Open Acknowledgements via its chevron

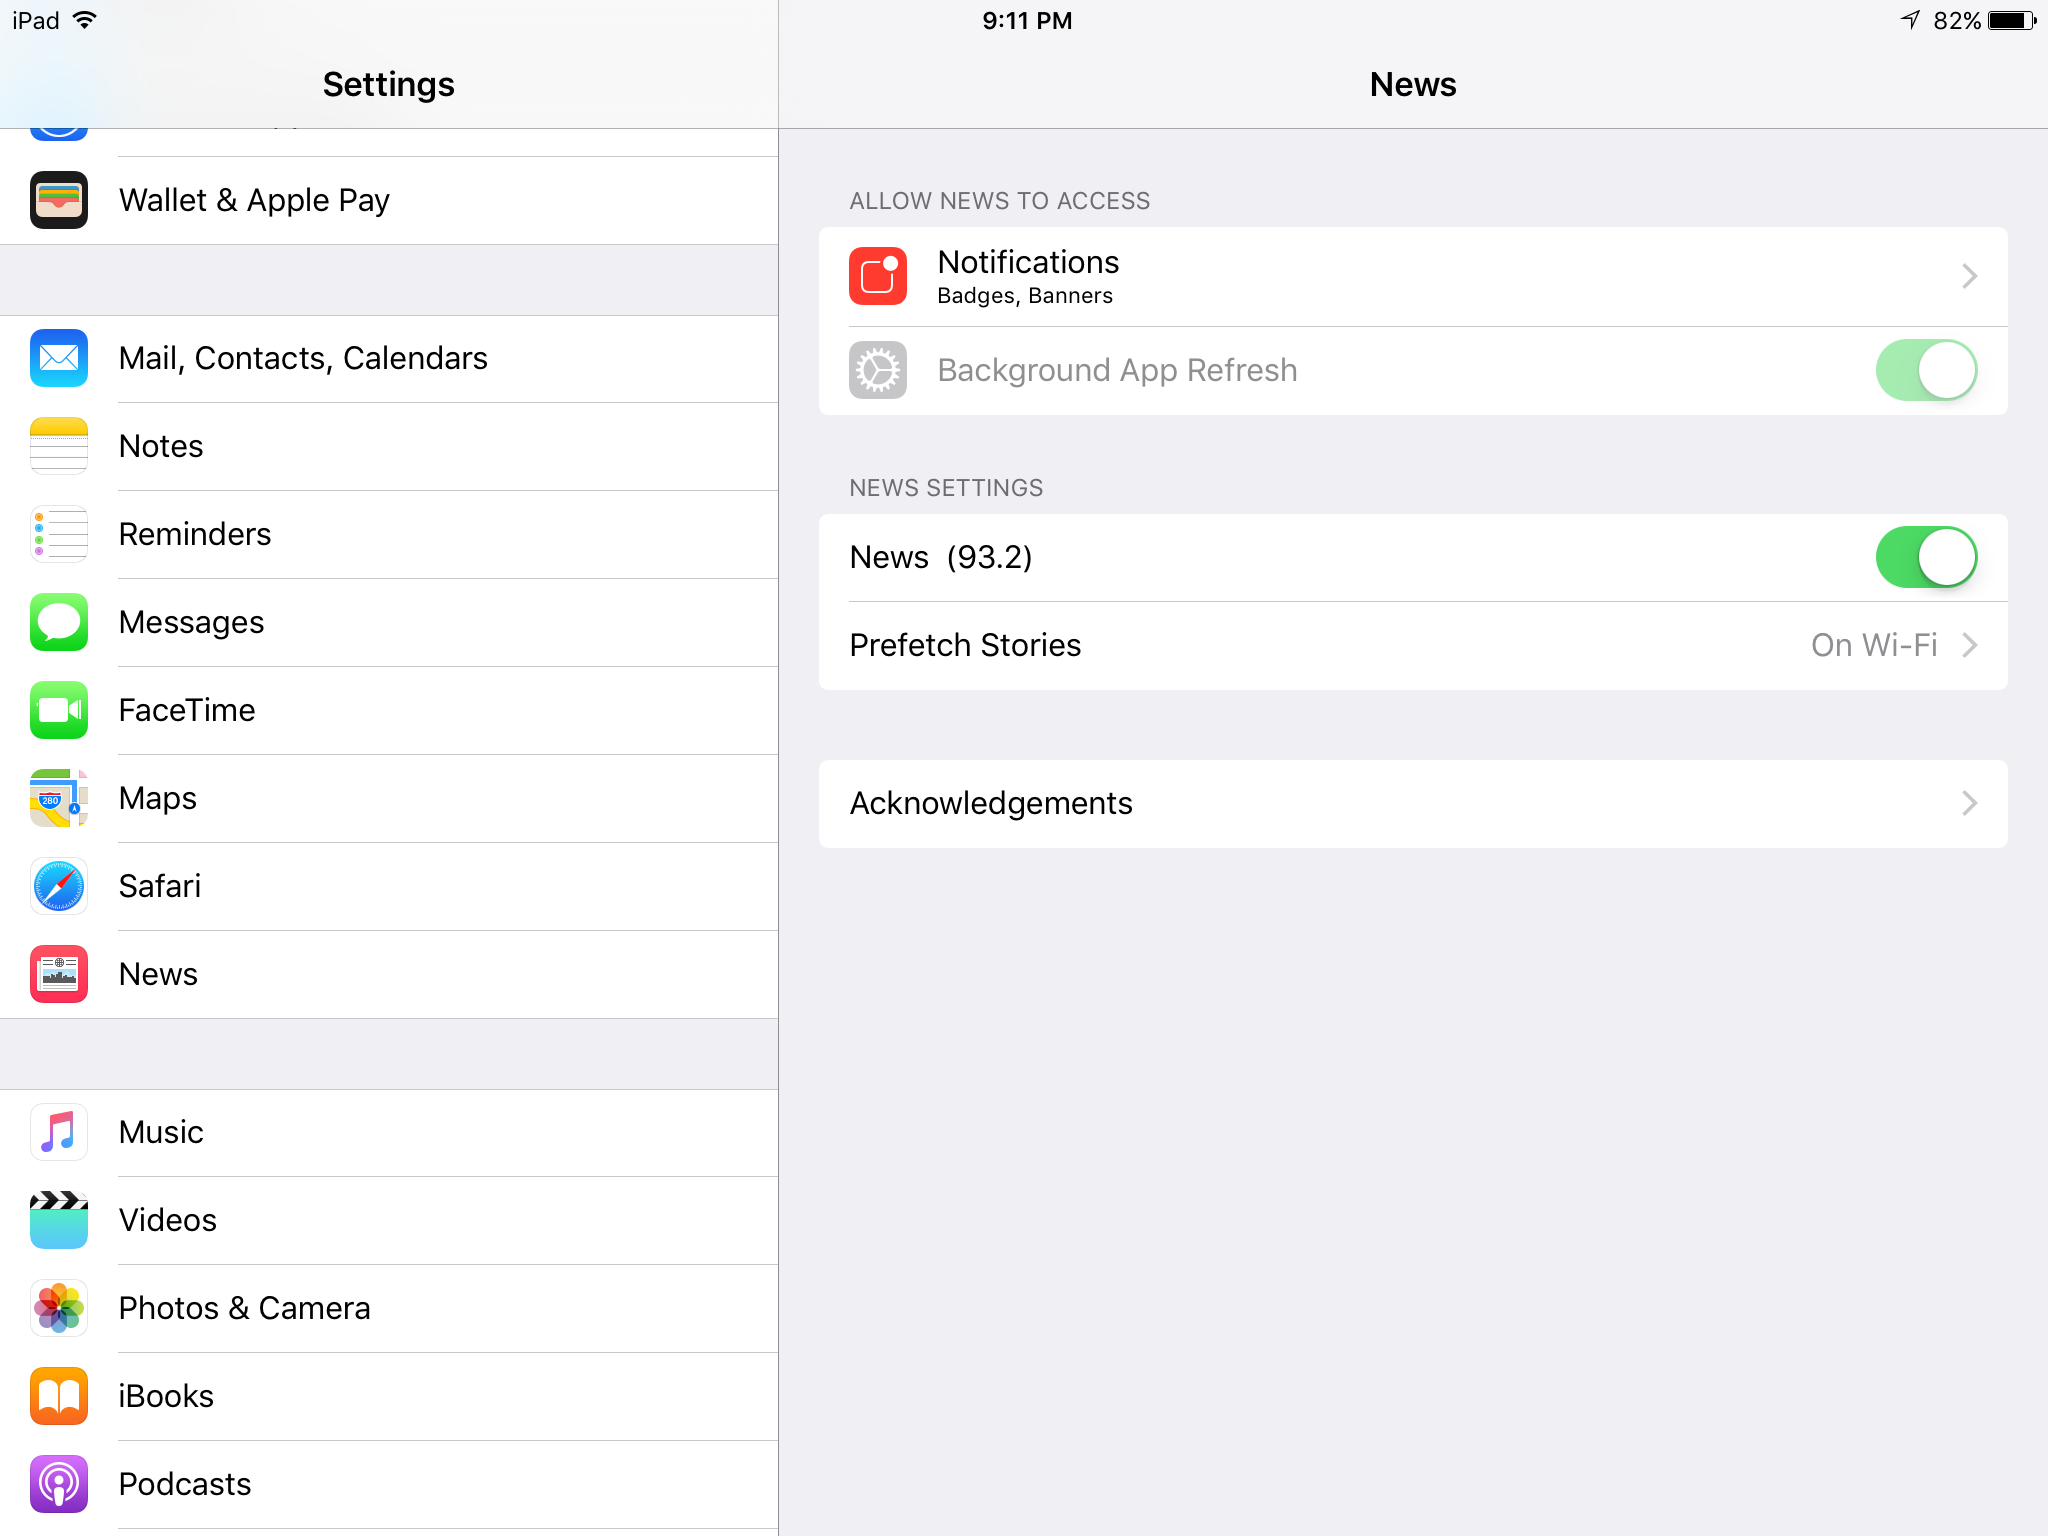point(1969,803)
